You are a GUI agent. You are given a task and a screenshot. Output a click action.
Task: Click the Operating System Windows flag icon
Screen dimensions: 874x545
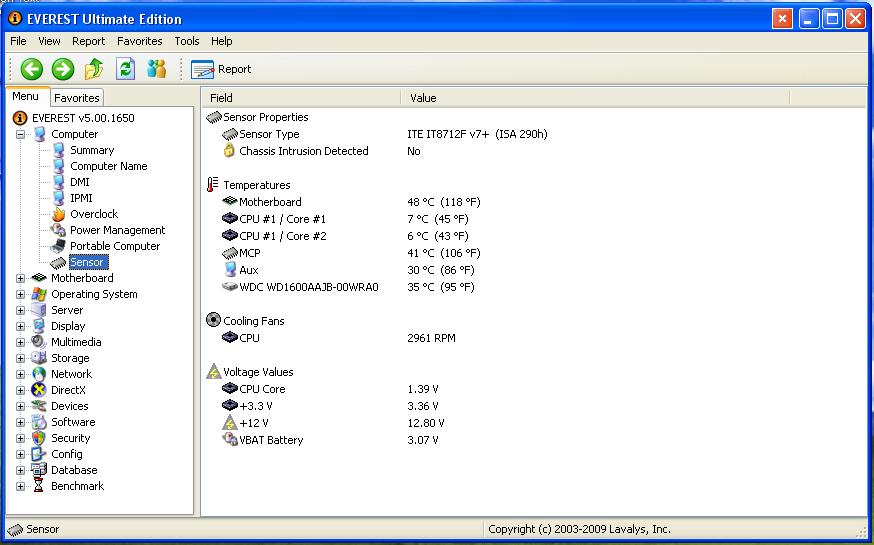39,294
